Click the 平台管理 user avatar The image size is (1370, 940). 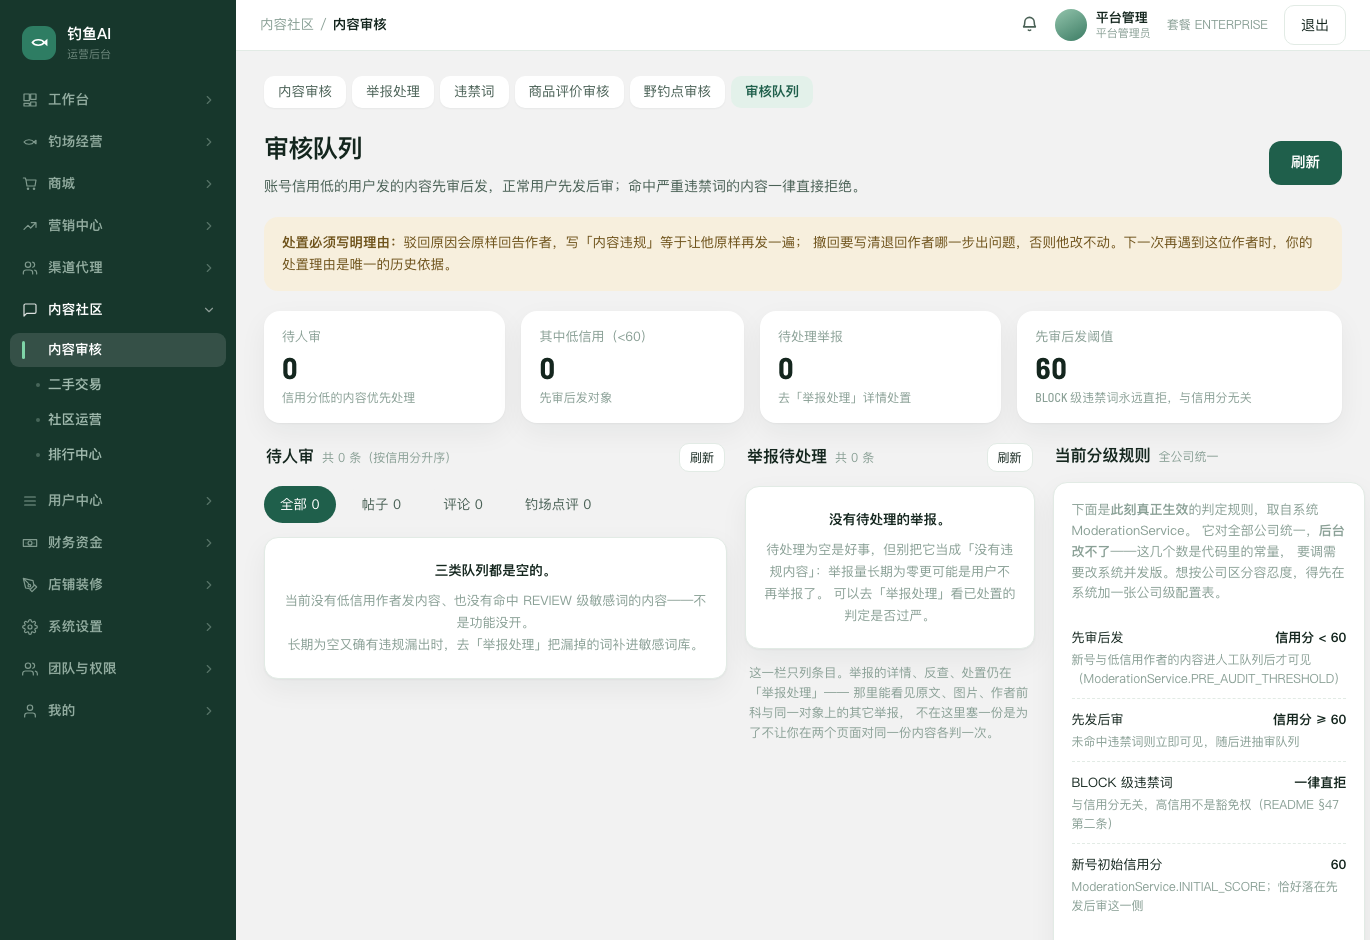click(1071, 25)
